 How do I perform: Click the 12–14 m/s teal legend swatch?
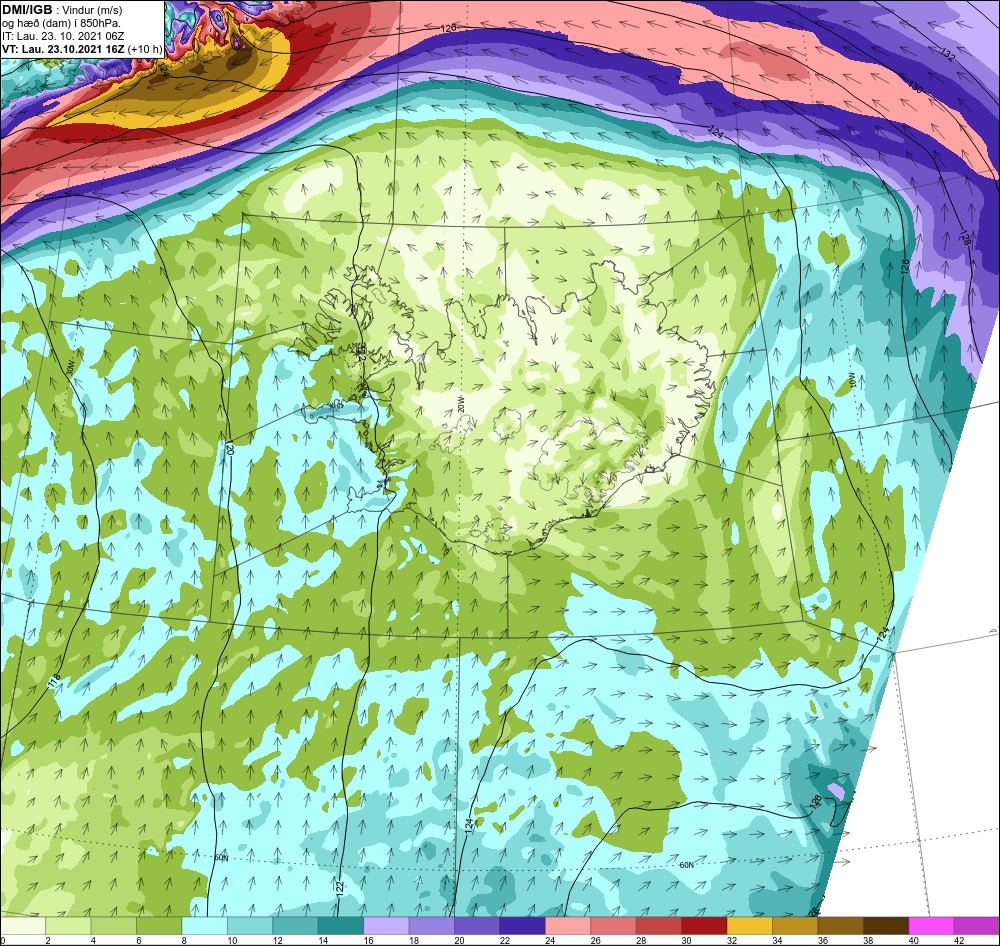(x=295, y=926)
